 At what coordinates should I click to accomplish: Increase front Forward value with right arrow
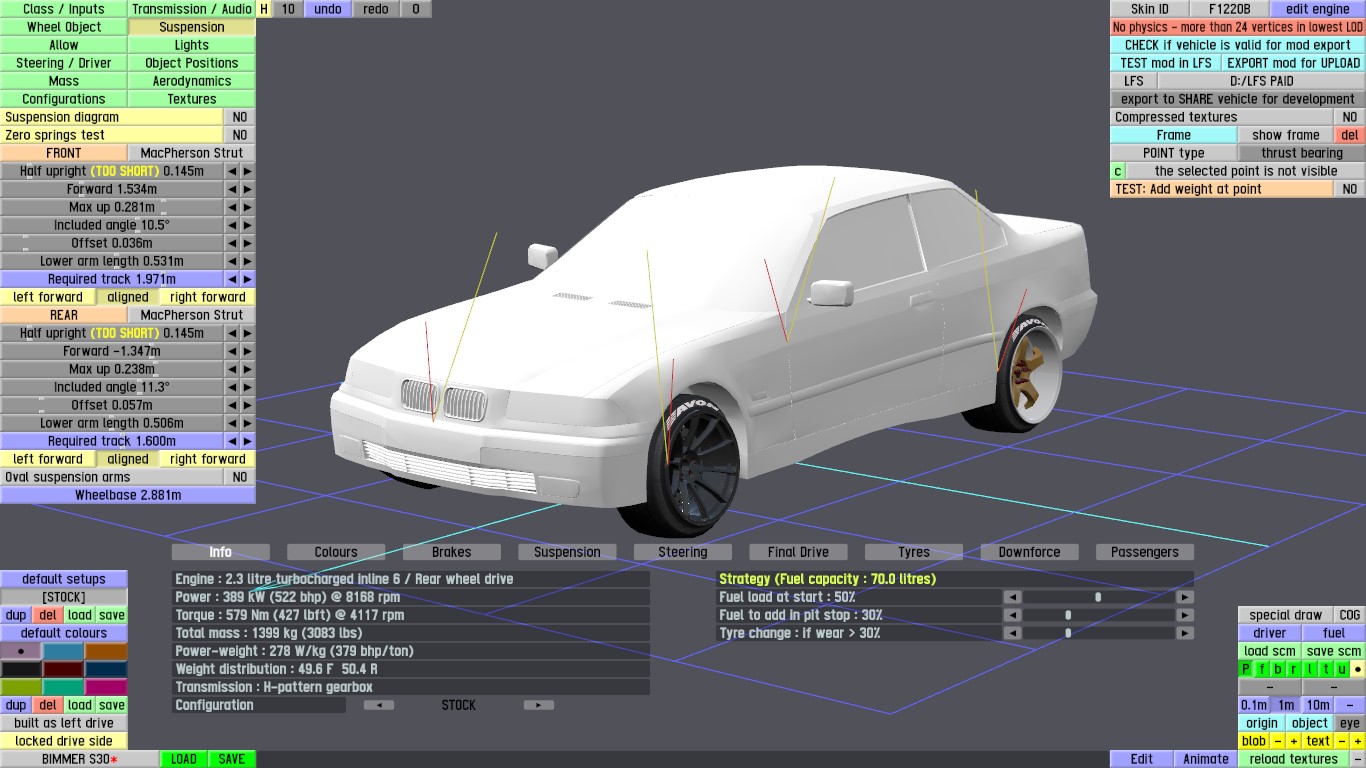click(247, 189)
